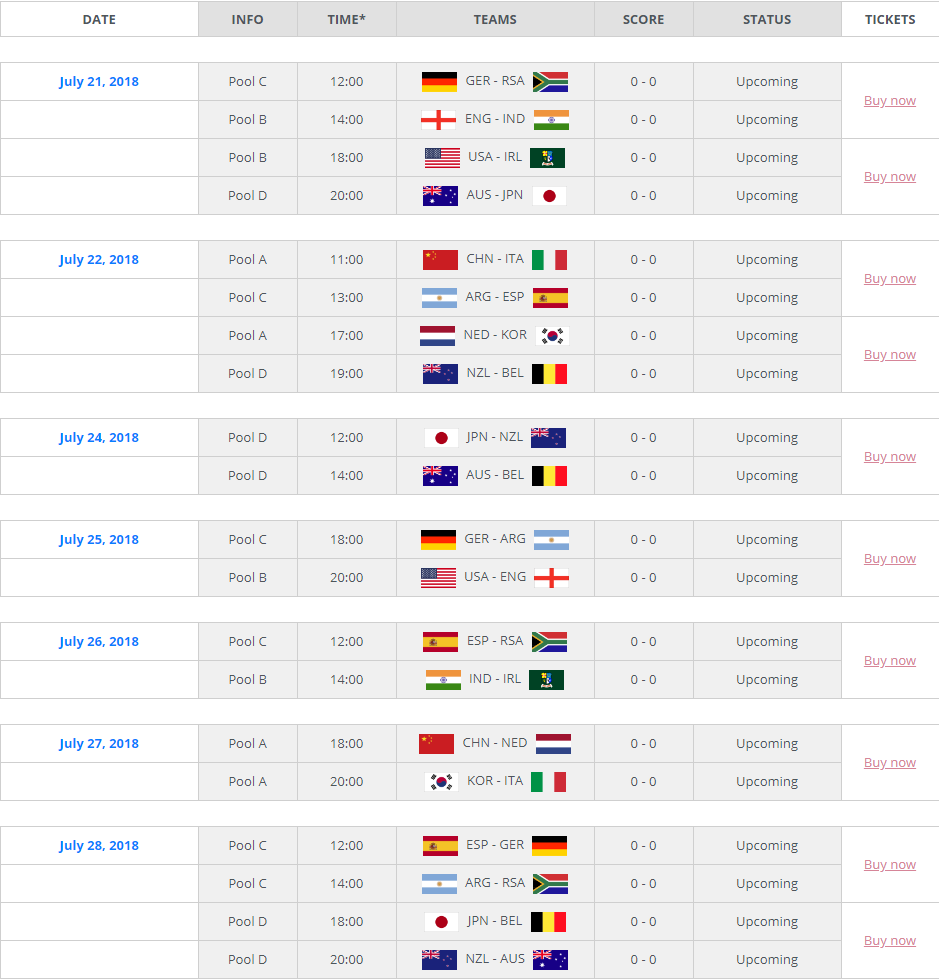Select the Pool A cell in the KOR - ITA row

pos(247,781)
